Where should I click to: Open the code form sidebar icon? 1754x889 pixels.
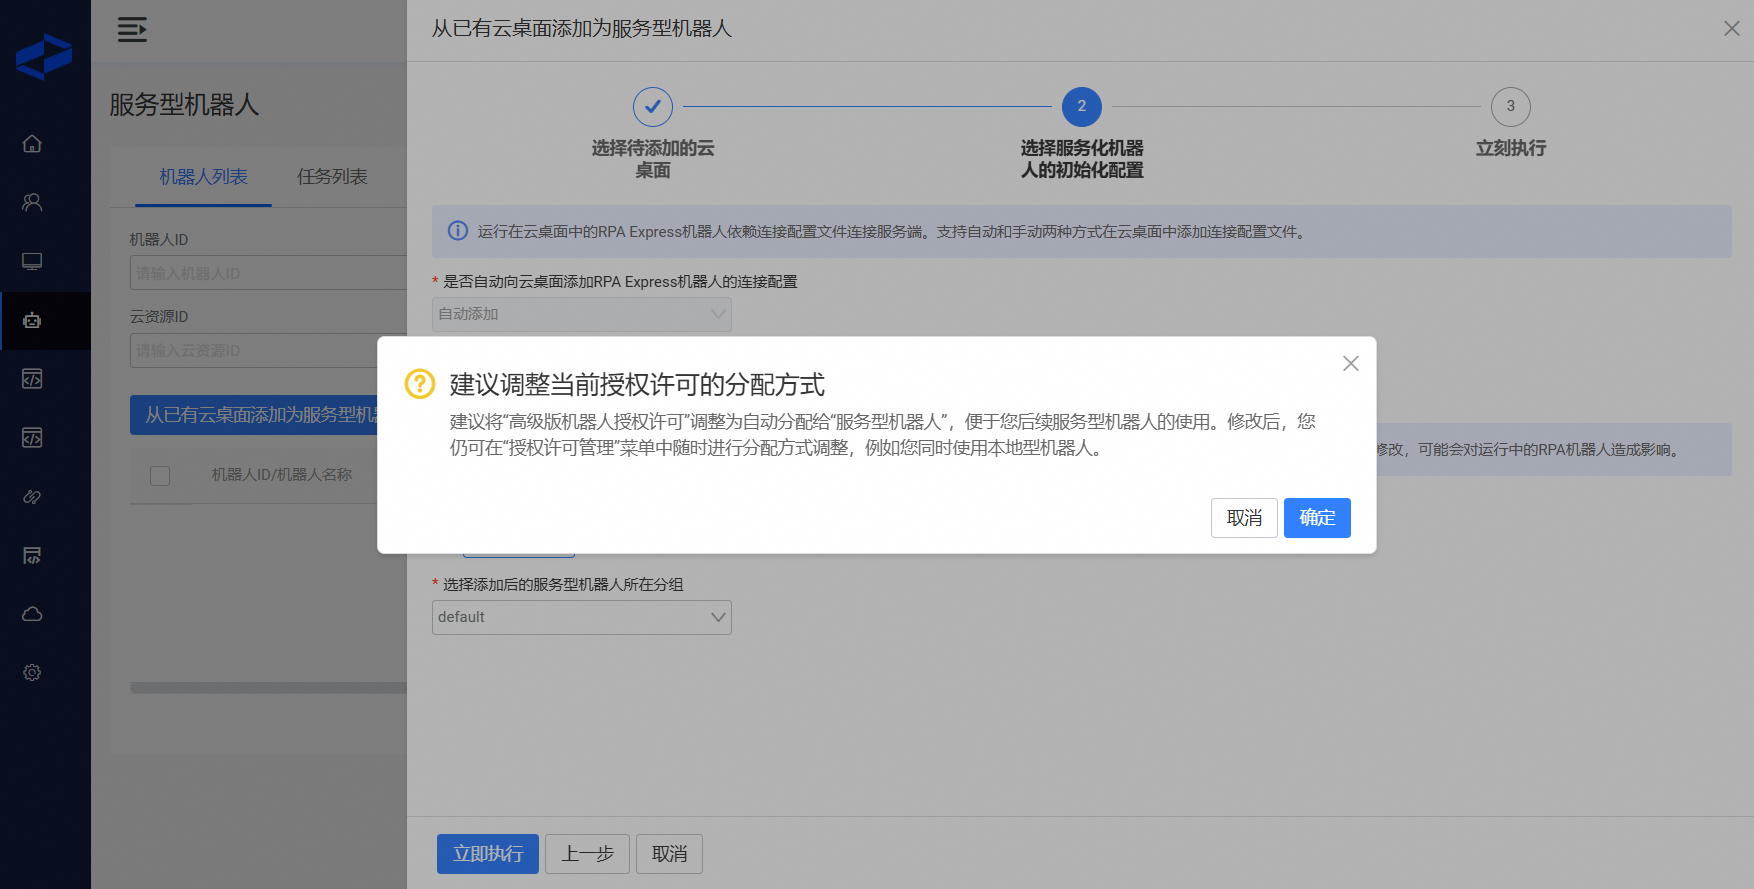click(32, 556)
